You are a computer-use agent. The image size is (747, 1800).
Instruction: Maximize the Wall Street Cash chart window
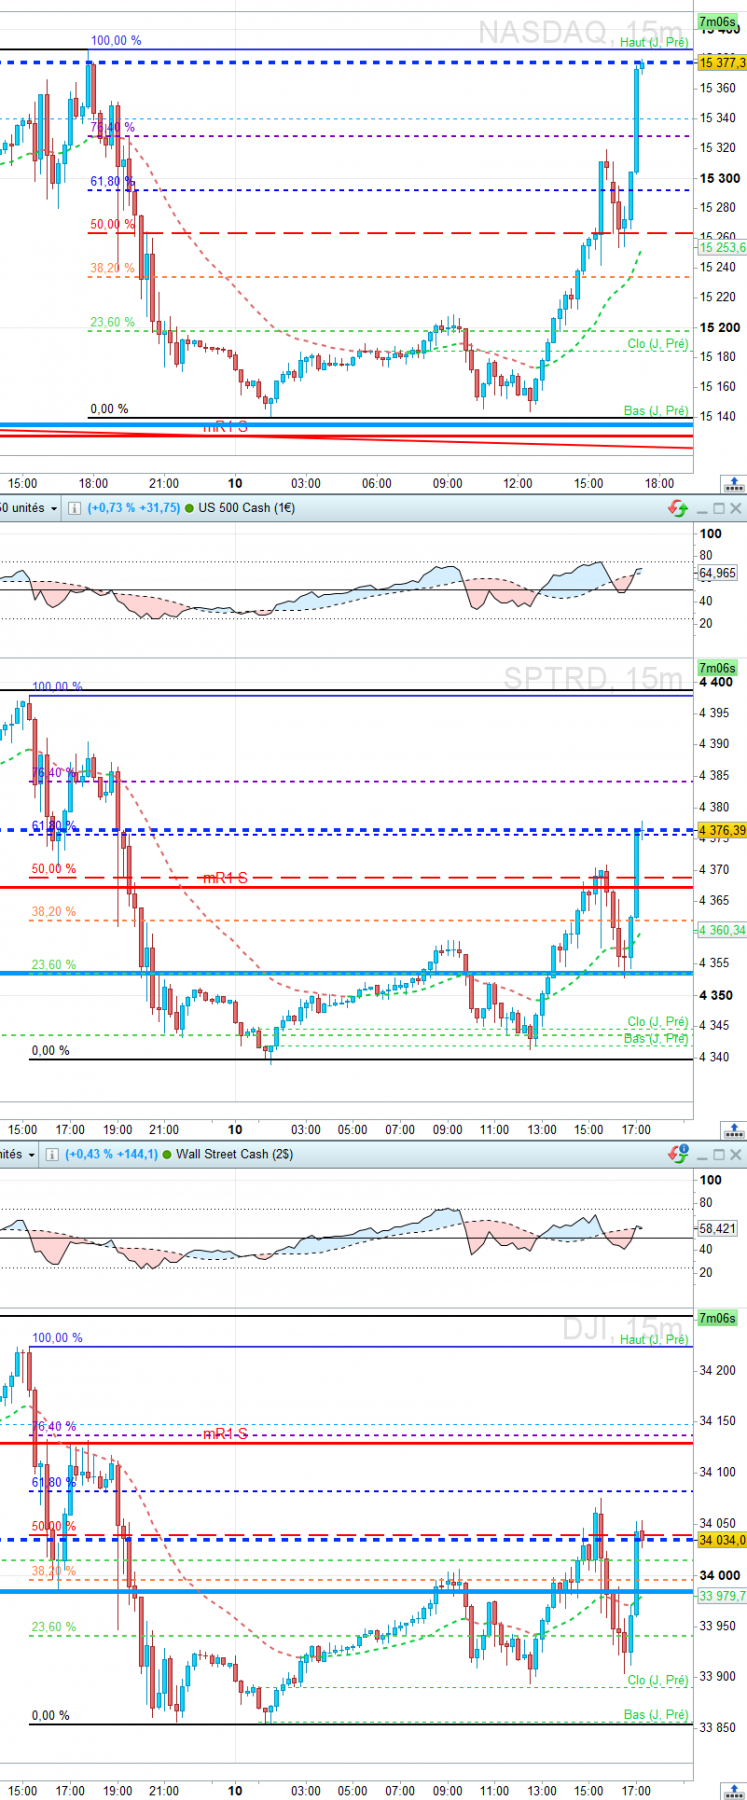tap(719, 1155)
